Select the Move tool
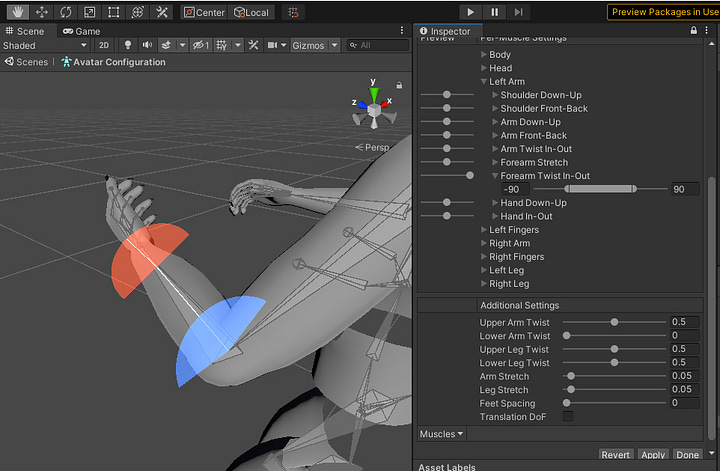Image resolution: width=720 pixels, height=471 pixels. point(42,12)
